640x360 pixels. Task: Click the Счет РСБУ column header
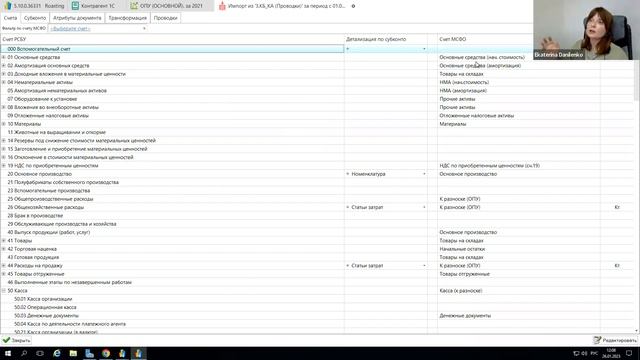coord(172,39)
